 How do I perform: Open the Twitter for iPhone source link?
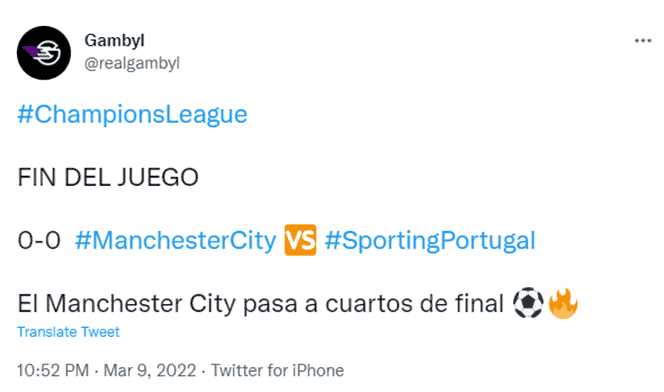[x=277, y=370]
